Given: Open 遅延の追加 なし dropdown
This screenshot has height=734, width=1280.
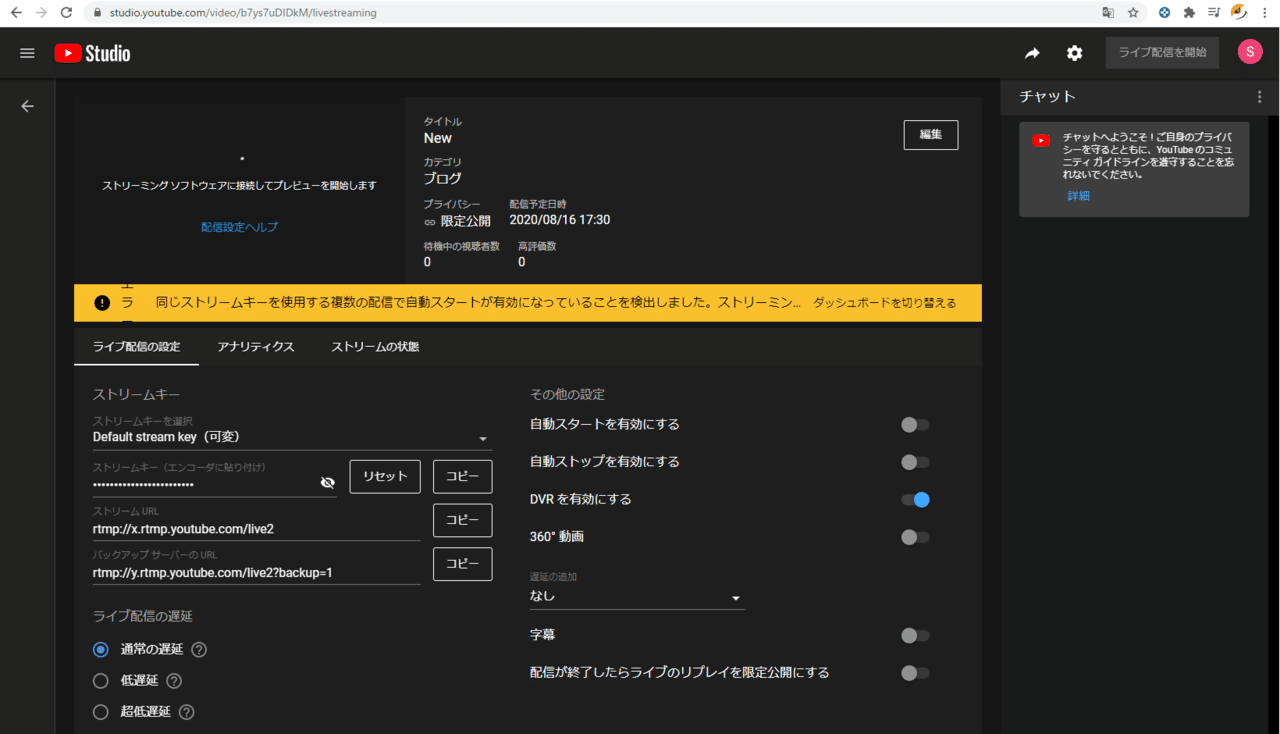Looking at the screenshot, I should 637,596.
